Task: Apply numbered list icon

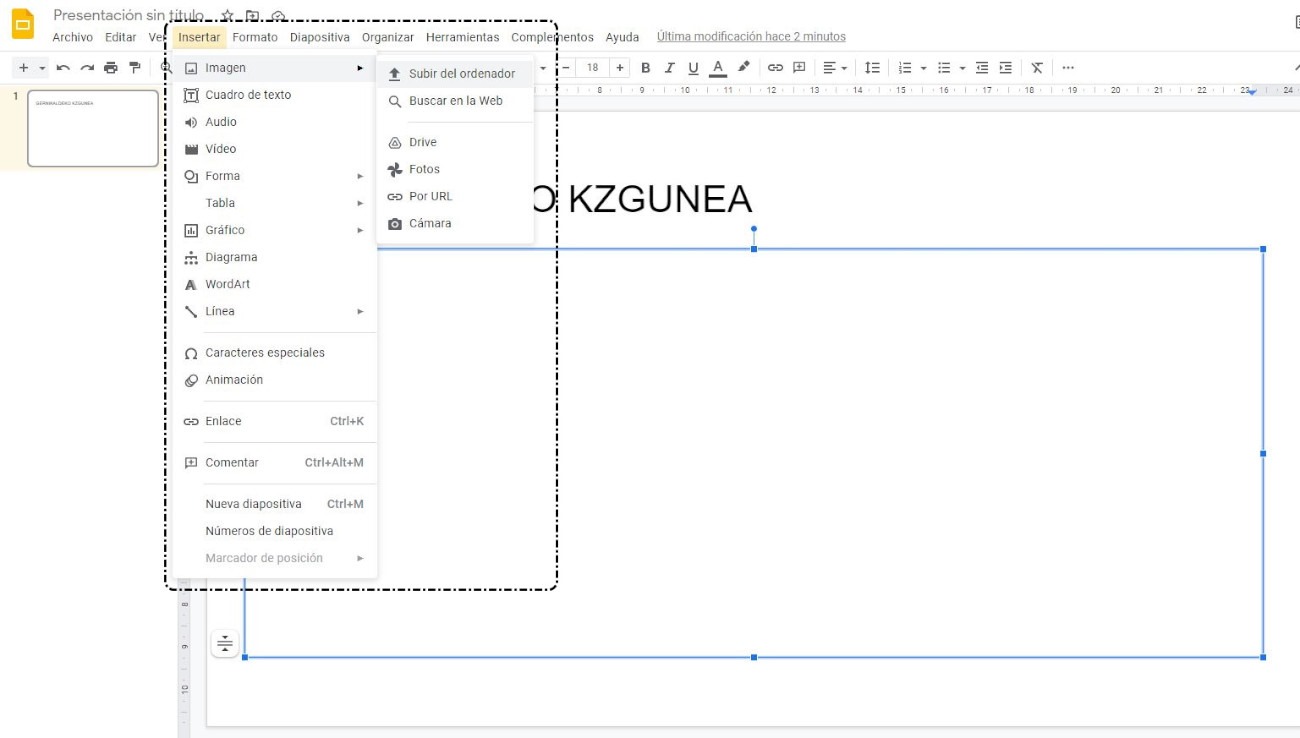Action: pos(906,68)
